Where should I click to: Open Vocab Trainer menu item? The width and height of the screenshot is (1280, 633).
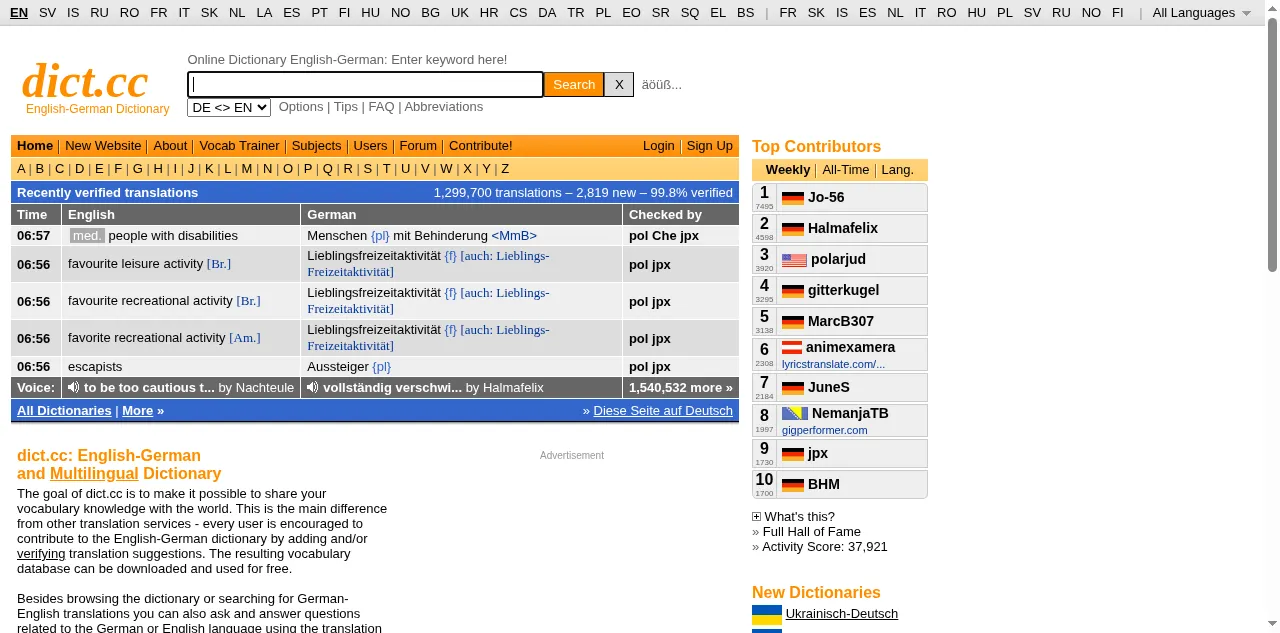coord(239,146)
